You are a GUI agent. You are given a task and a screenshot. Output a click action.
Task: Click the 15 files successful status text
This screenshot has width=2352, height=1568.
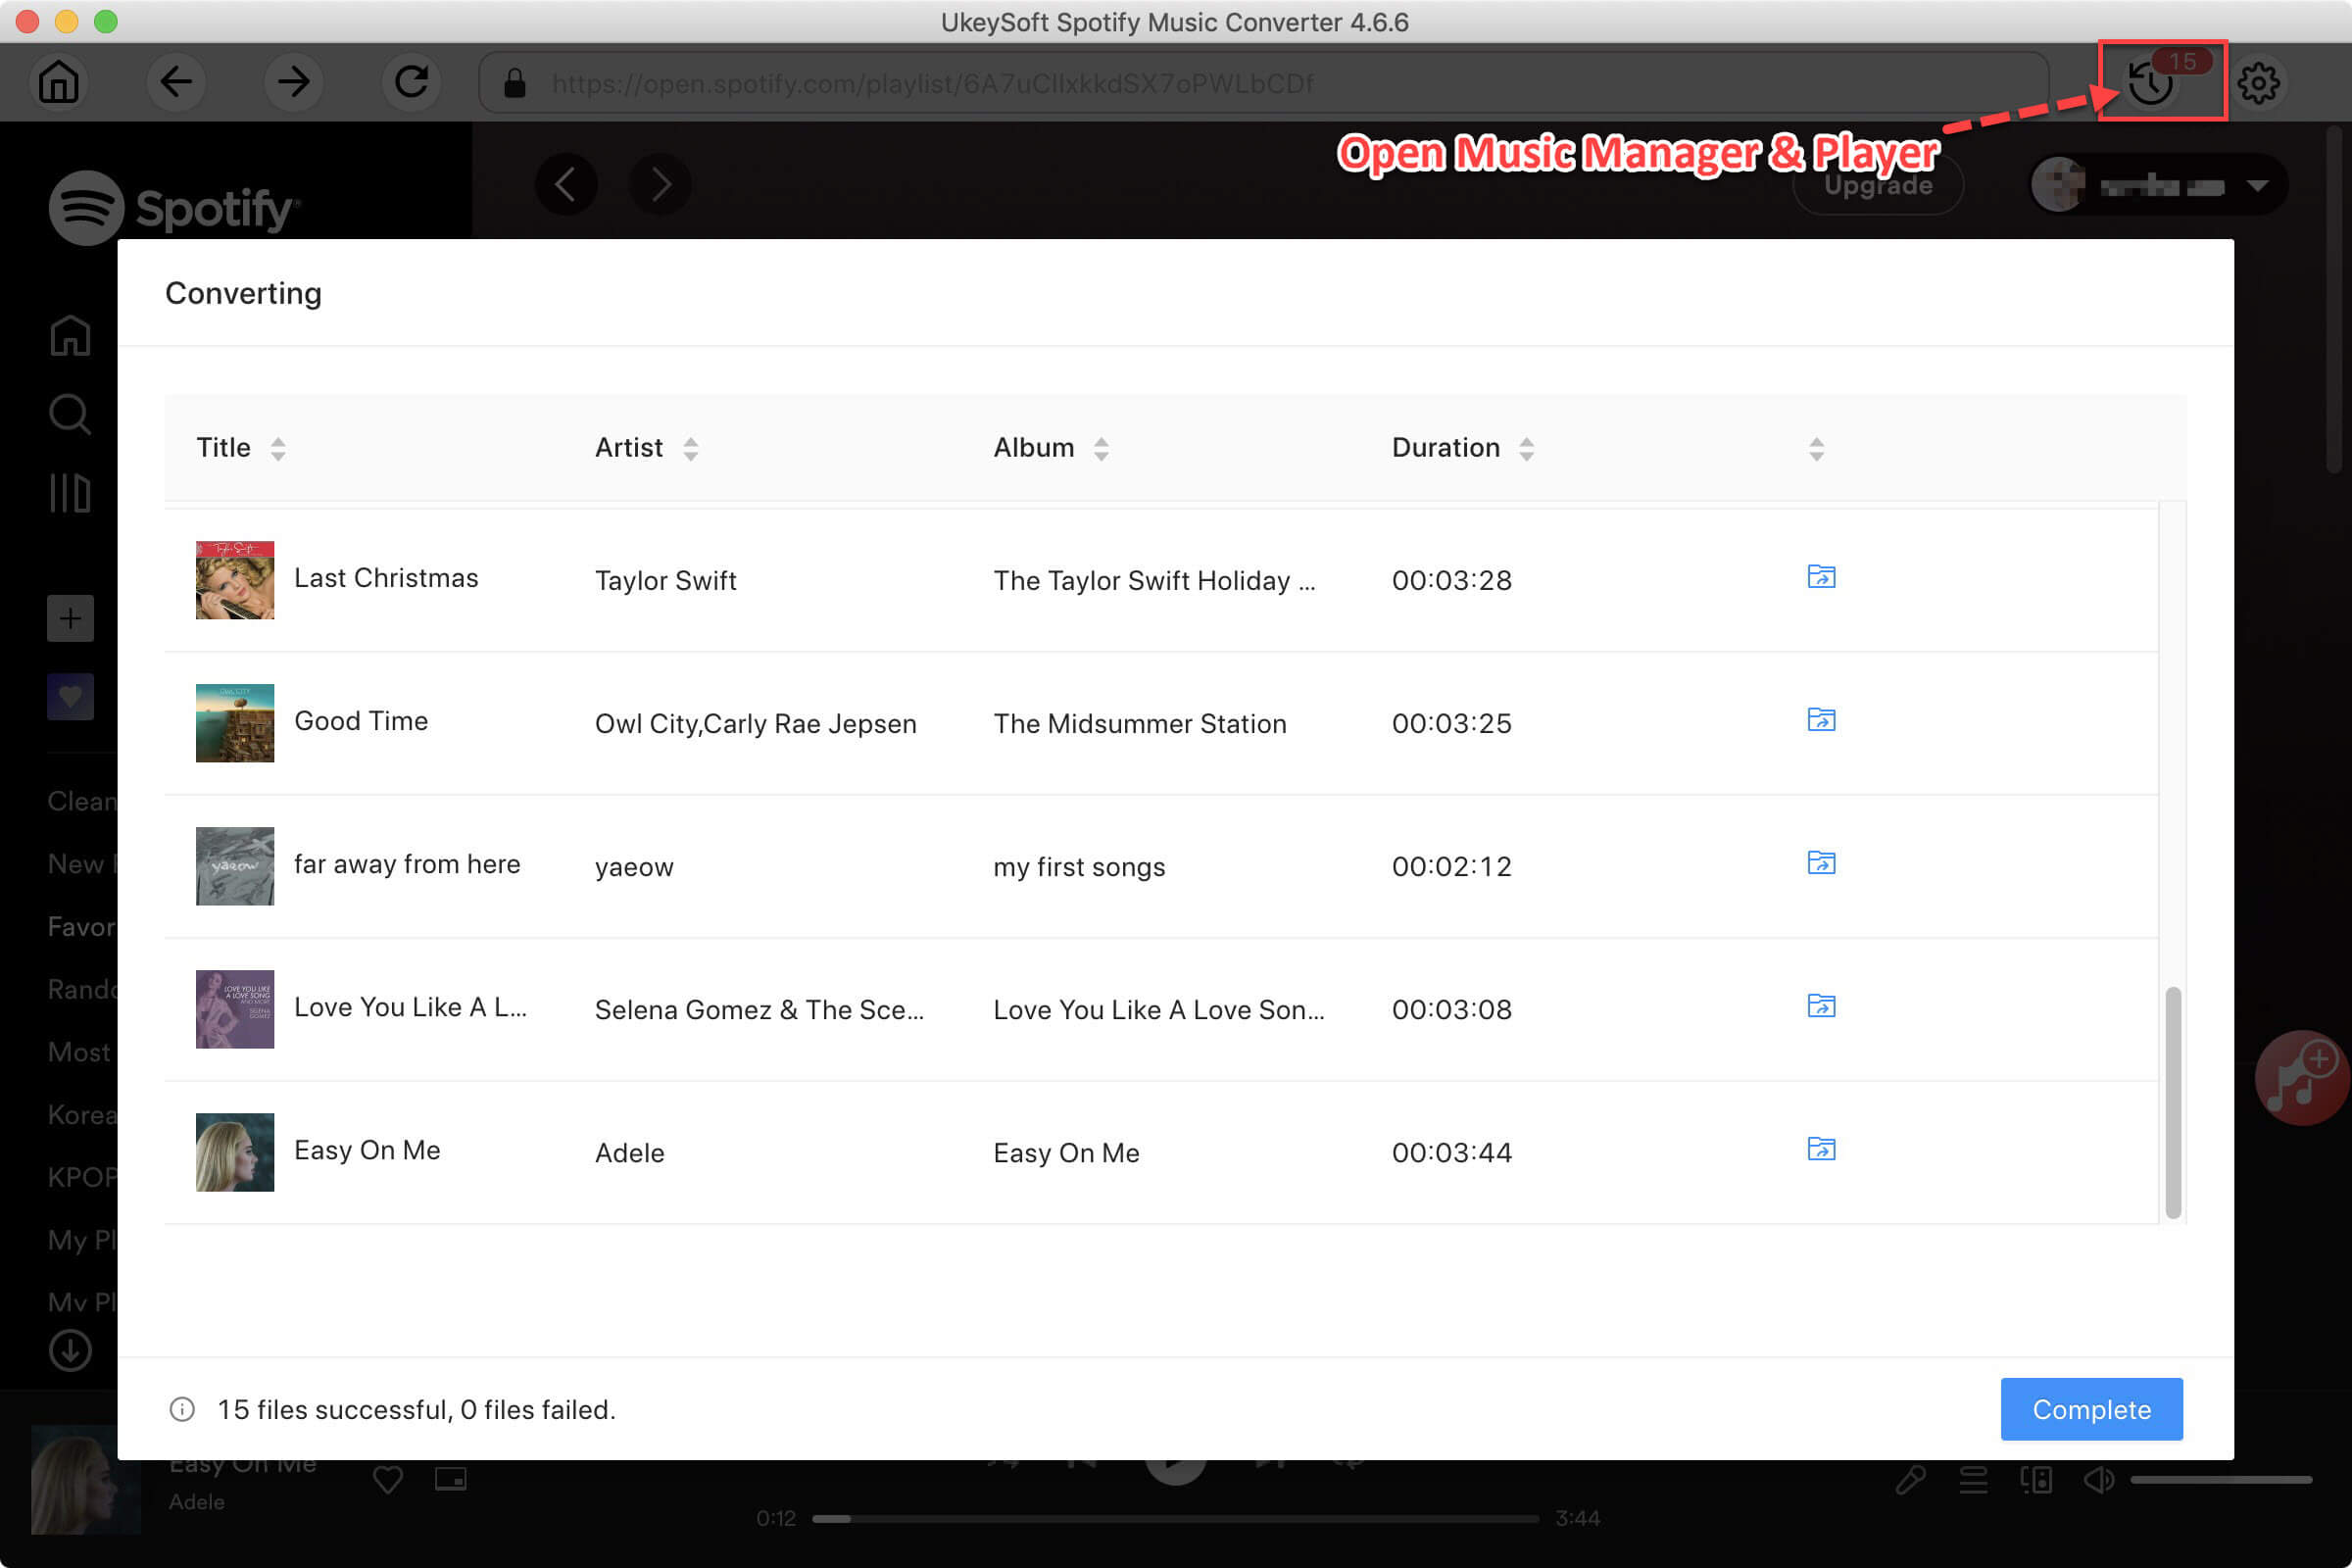coord(416,1409)
